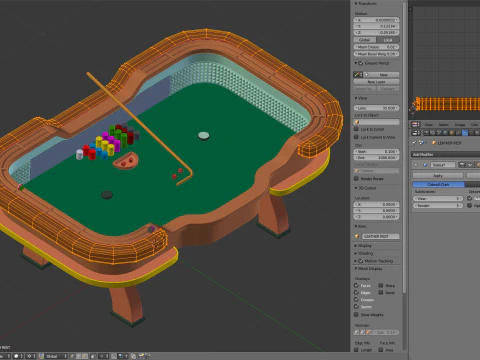Open the Global transform orientation dropdown
This screenshot has height=360, width=480.
tap(56, 356)
